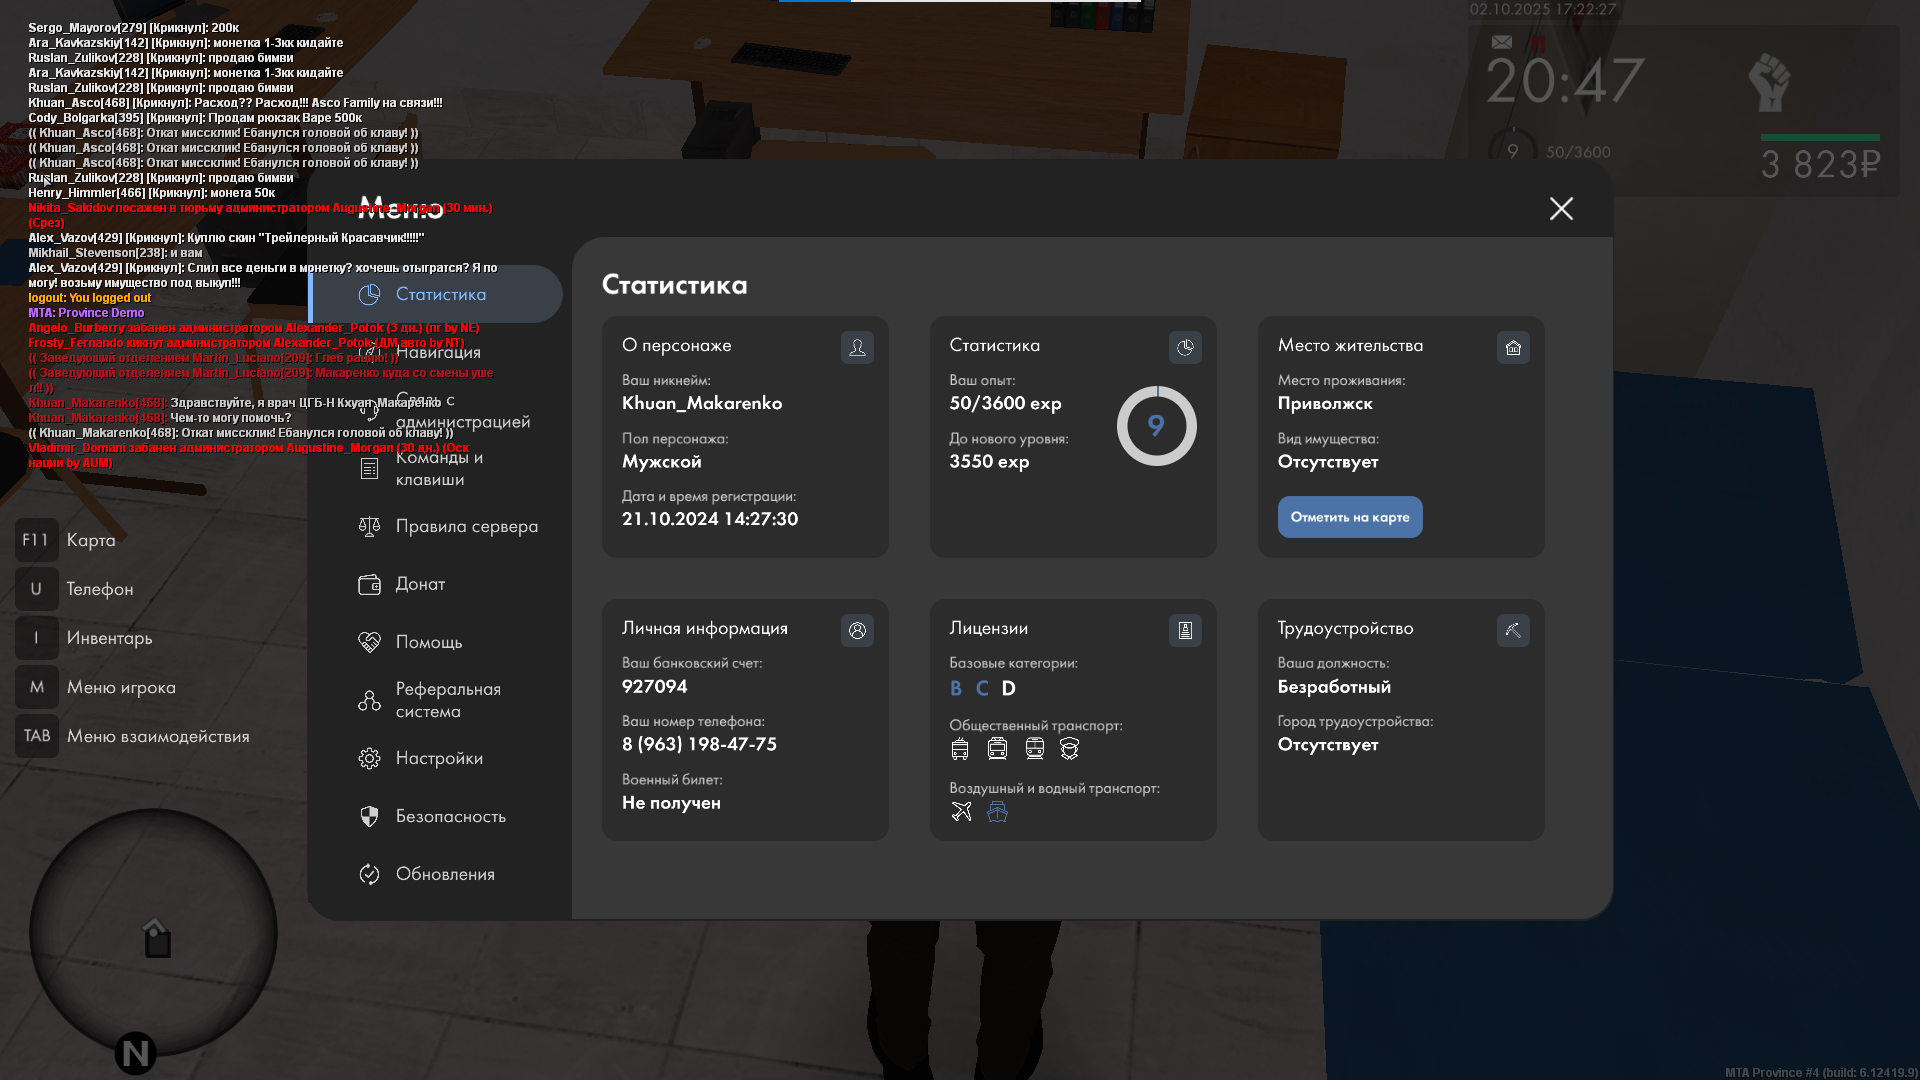Viewport: 1920px width, 1080px height.
Task: Click the character profile icon in О персонаже
Action: [x=857, y=347]
